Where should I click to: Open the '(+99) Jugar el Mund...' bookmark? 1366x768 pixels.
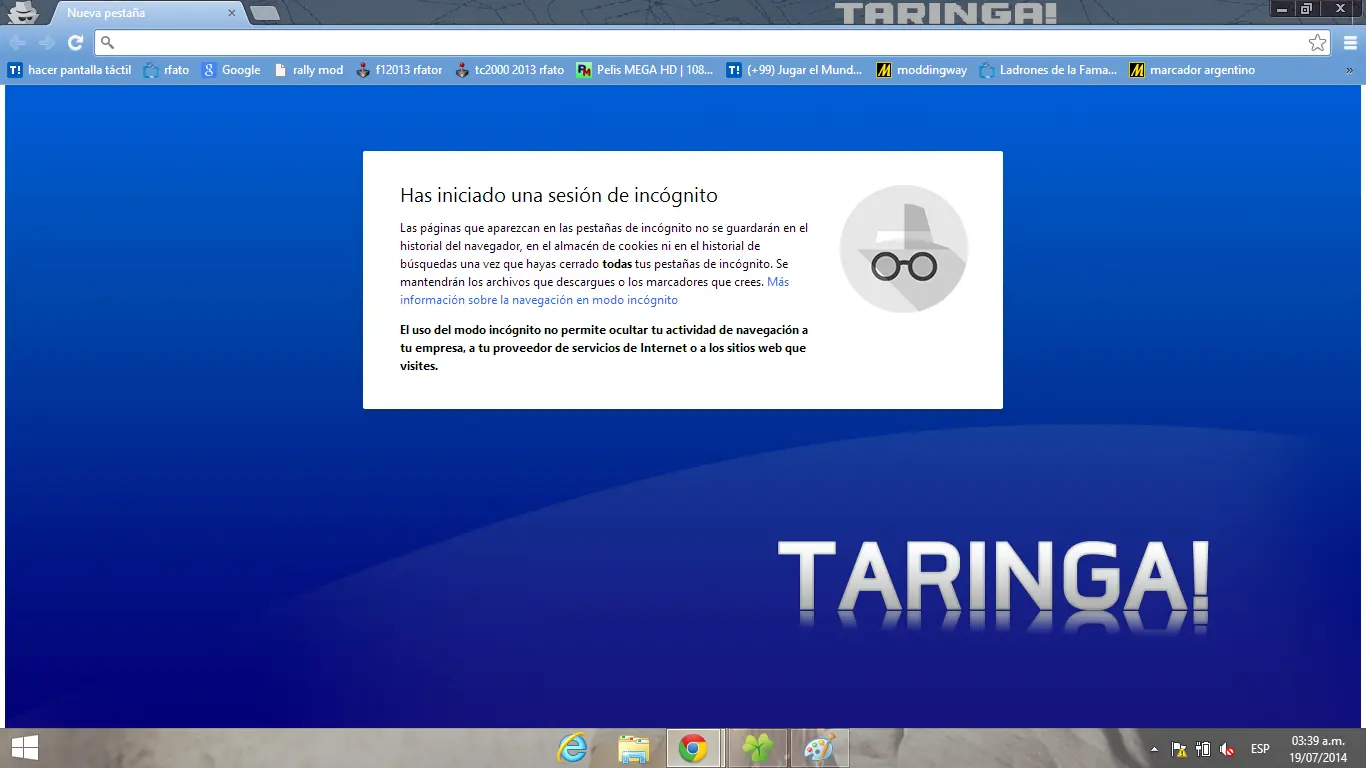tap(794, 70)
